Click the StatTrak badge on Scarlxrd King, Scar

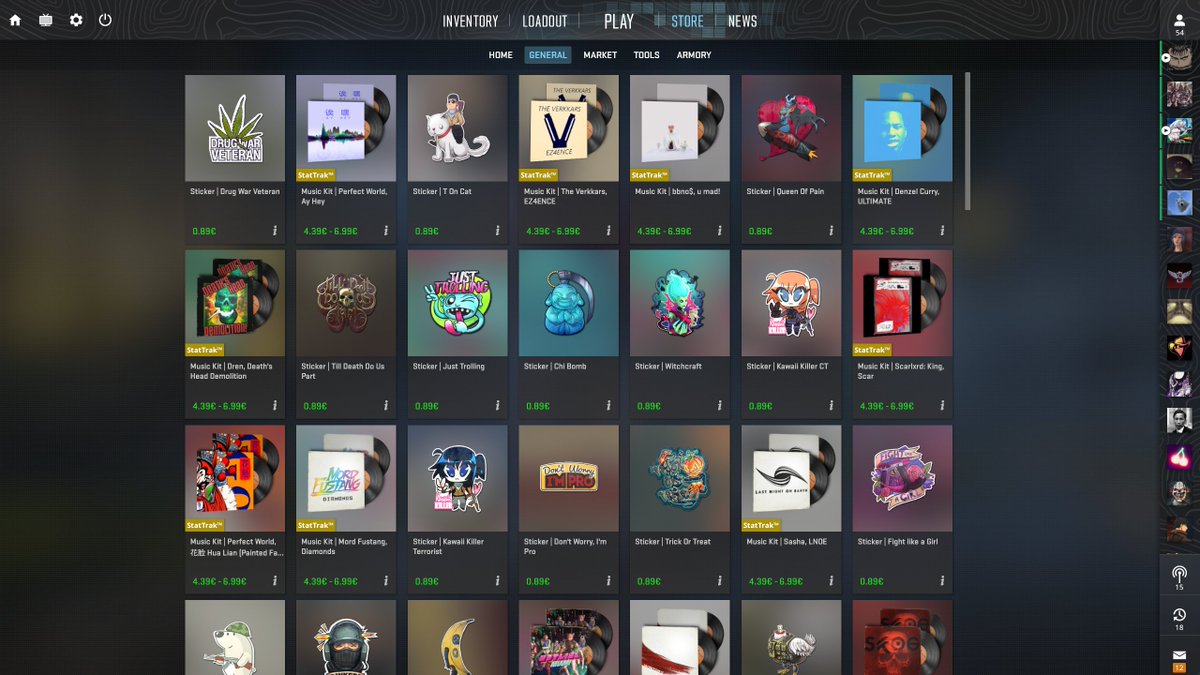point(872,350)
